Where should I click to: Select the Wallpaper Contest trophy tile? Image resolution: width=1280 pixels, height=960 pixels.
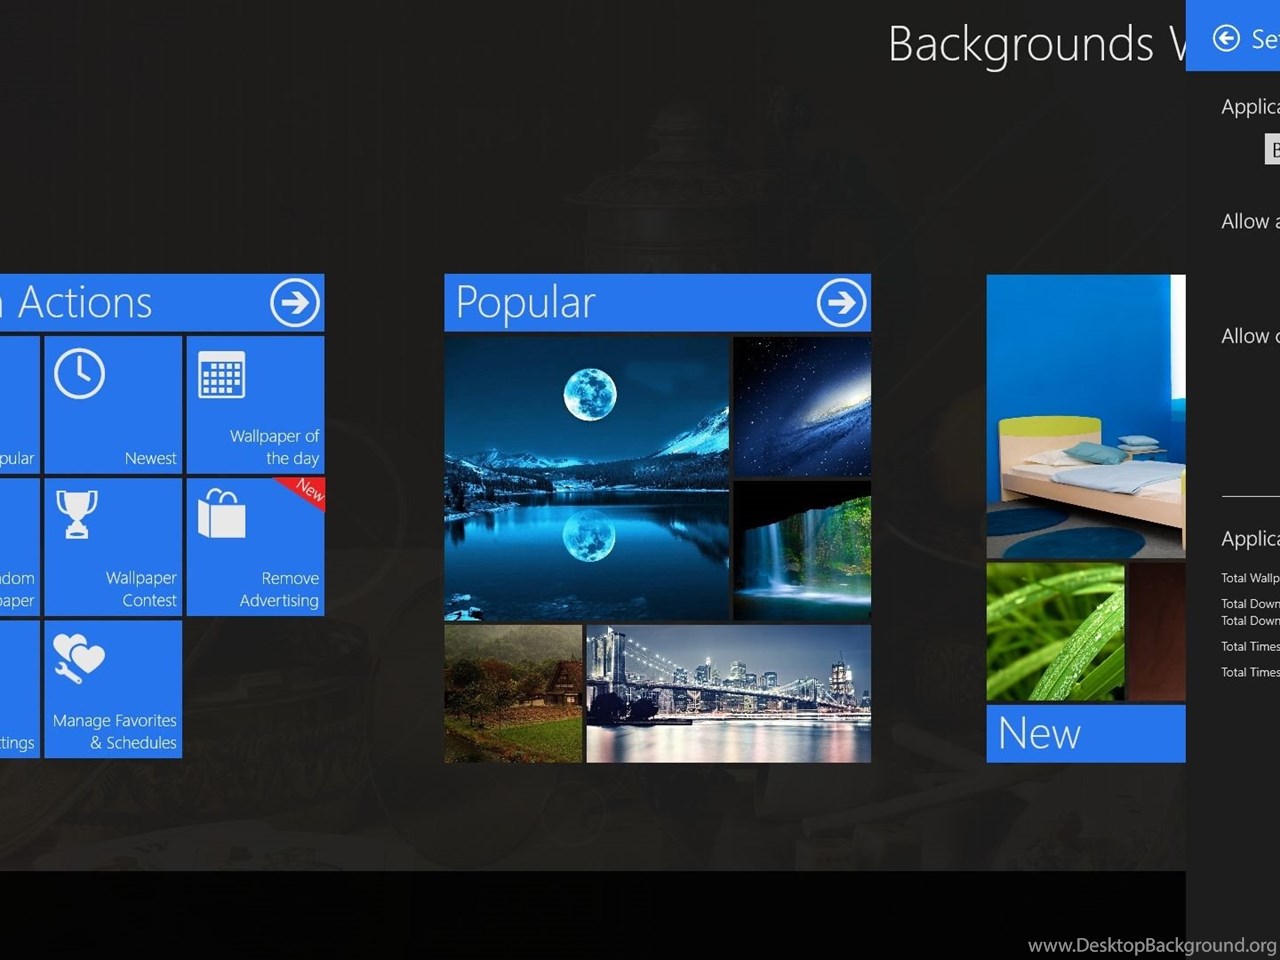[113, 546]
